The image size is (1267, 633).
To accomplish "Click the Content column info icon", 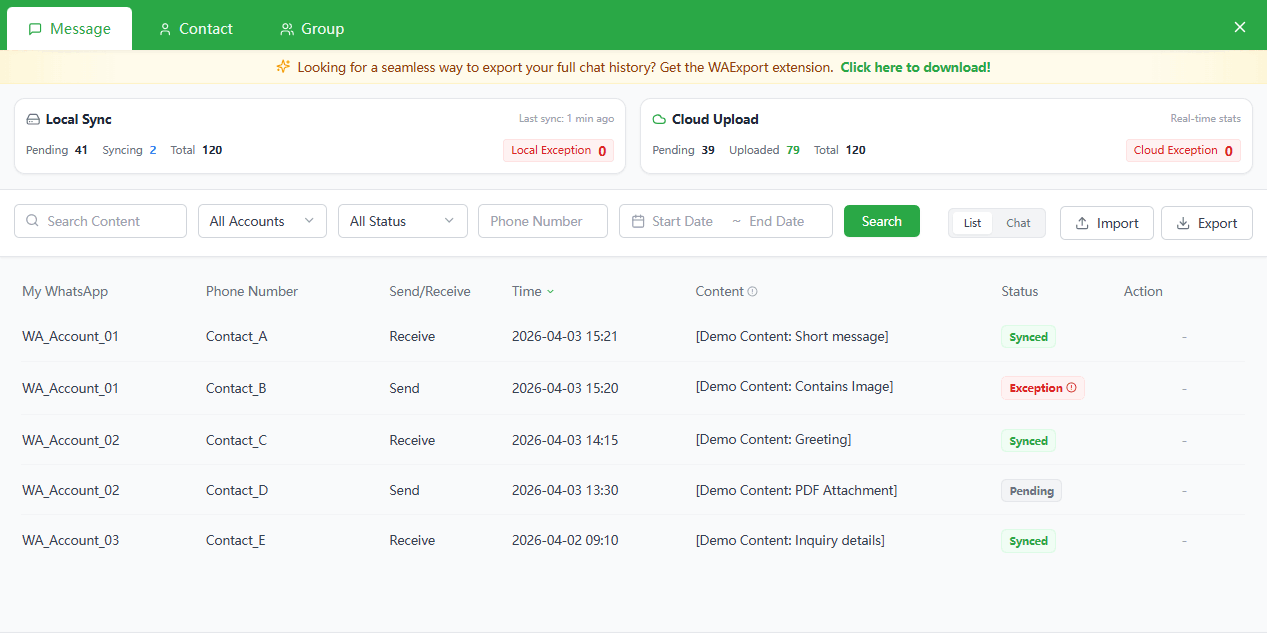I will (x=752, y=292).
